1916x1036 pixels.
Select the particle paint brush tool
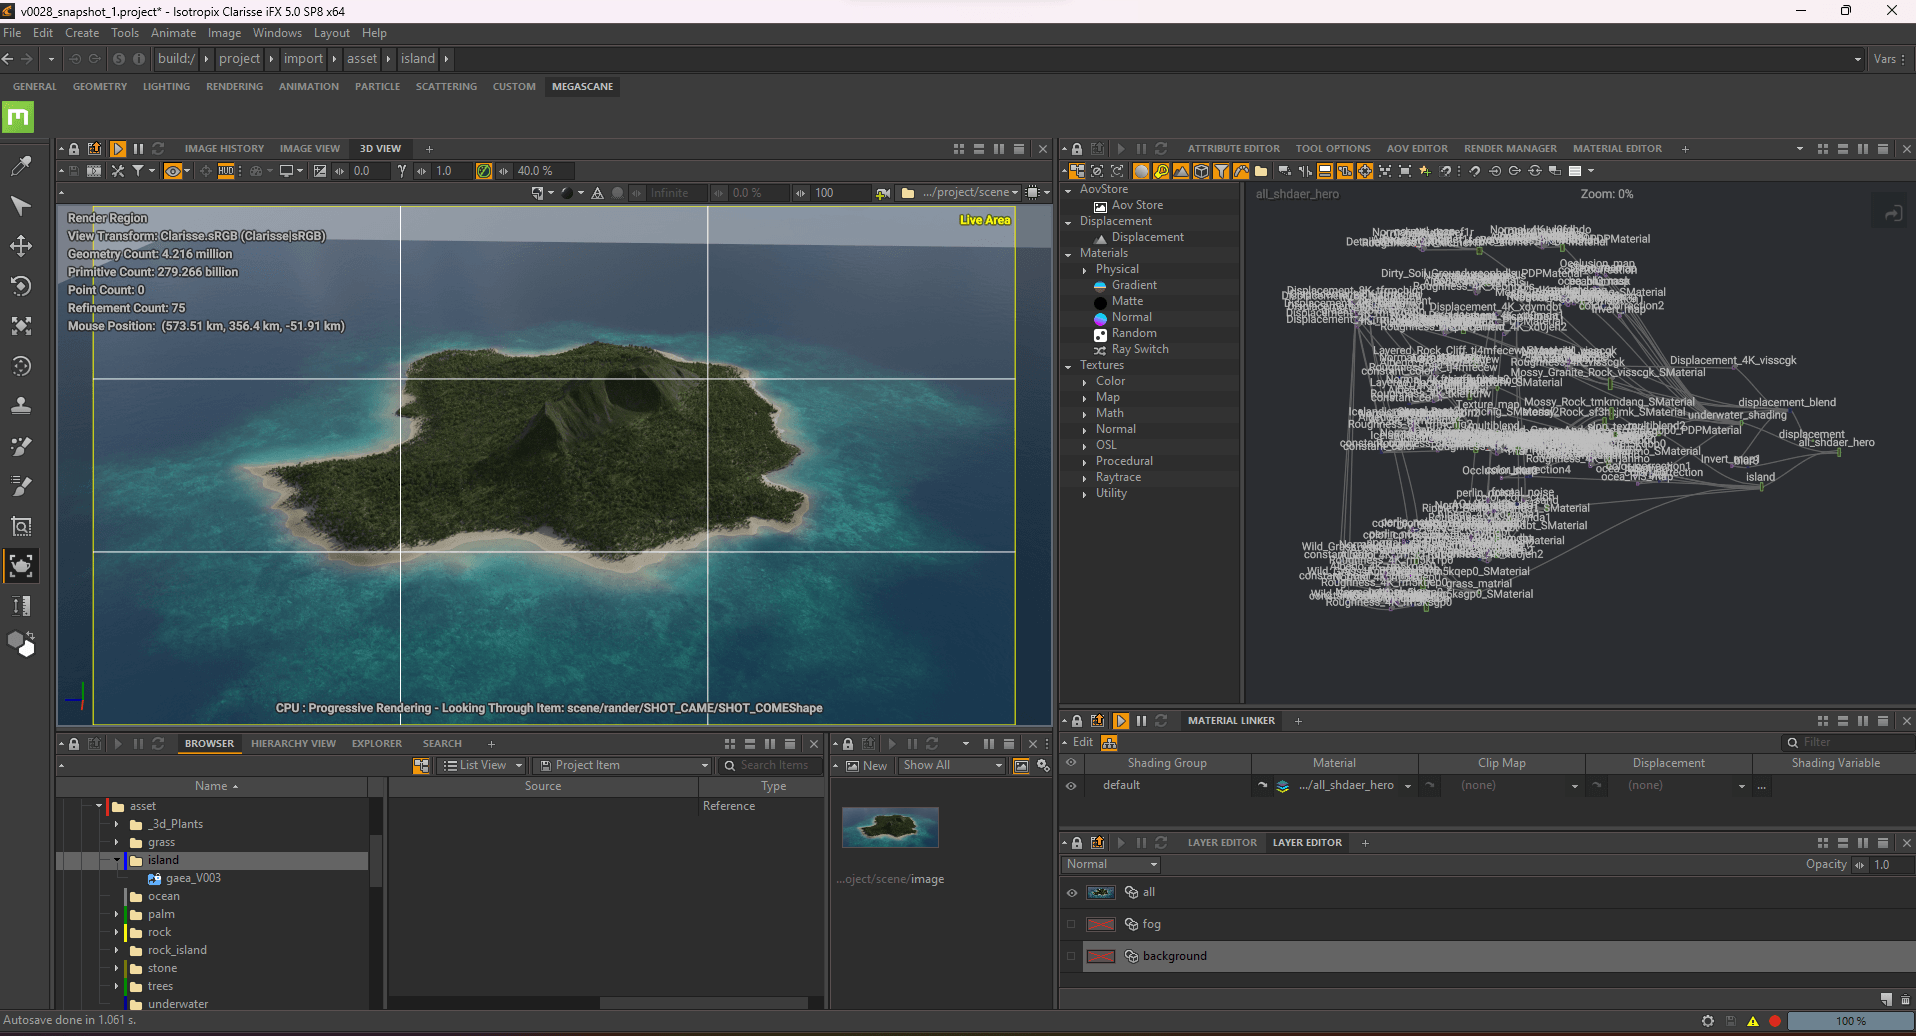click(x=21, y=446)
